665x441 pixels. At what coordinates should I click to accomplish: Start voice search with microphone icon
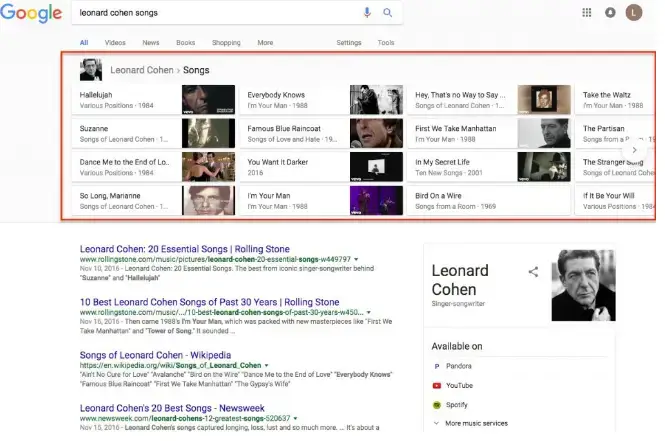point(367,13)
